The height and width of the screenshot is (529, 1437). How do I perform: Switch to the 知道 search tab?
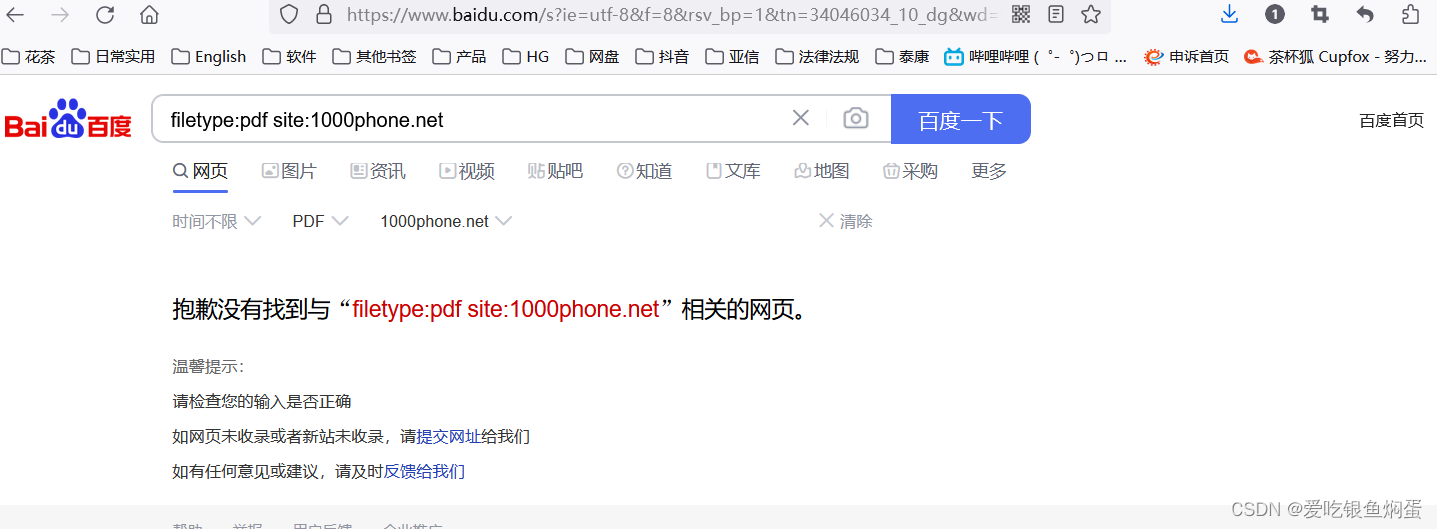pos(644,171)
